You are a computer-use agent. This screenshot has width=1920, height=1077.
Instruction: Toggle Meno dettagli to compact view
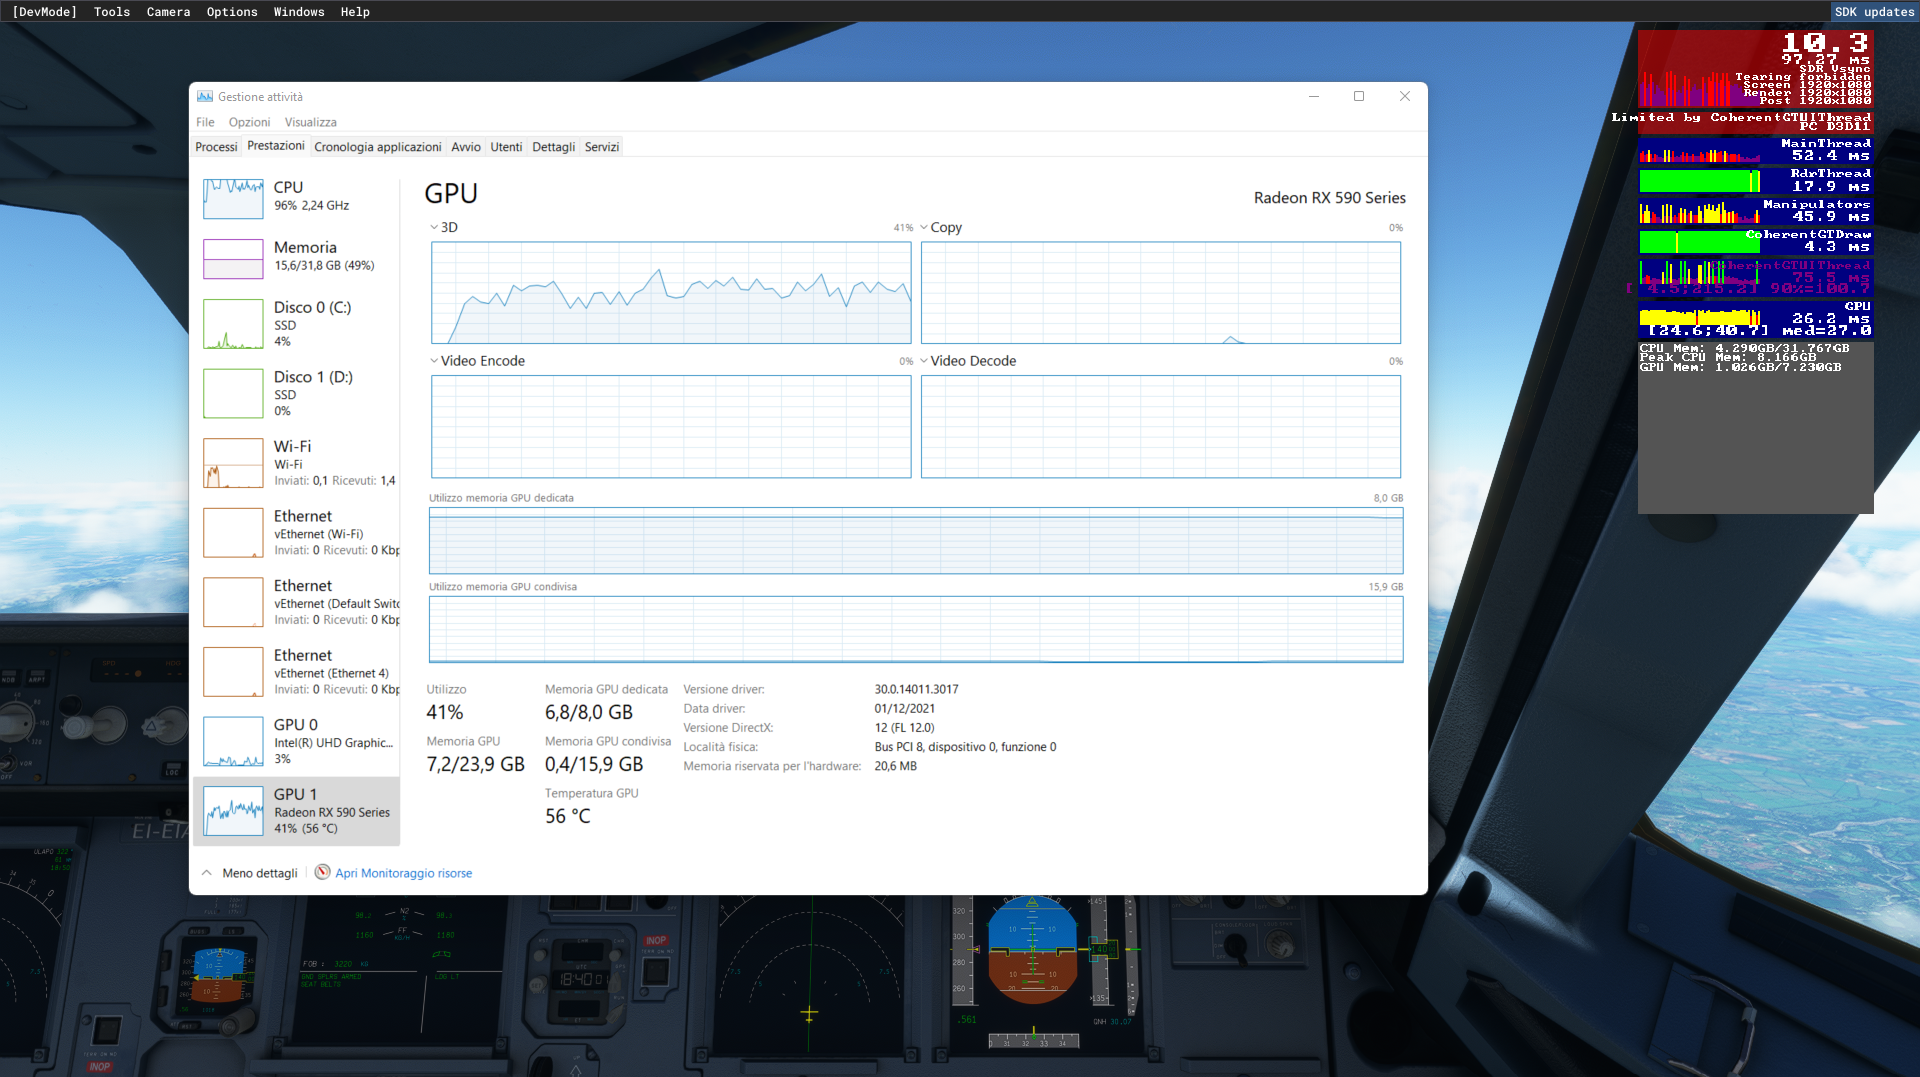pos(248,872)
